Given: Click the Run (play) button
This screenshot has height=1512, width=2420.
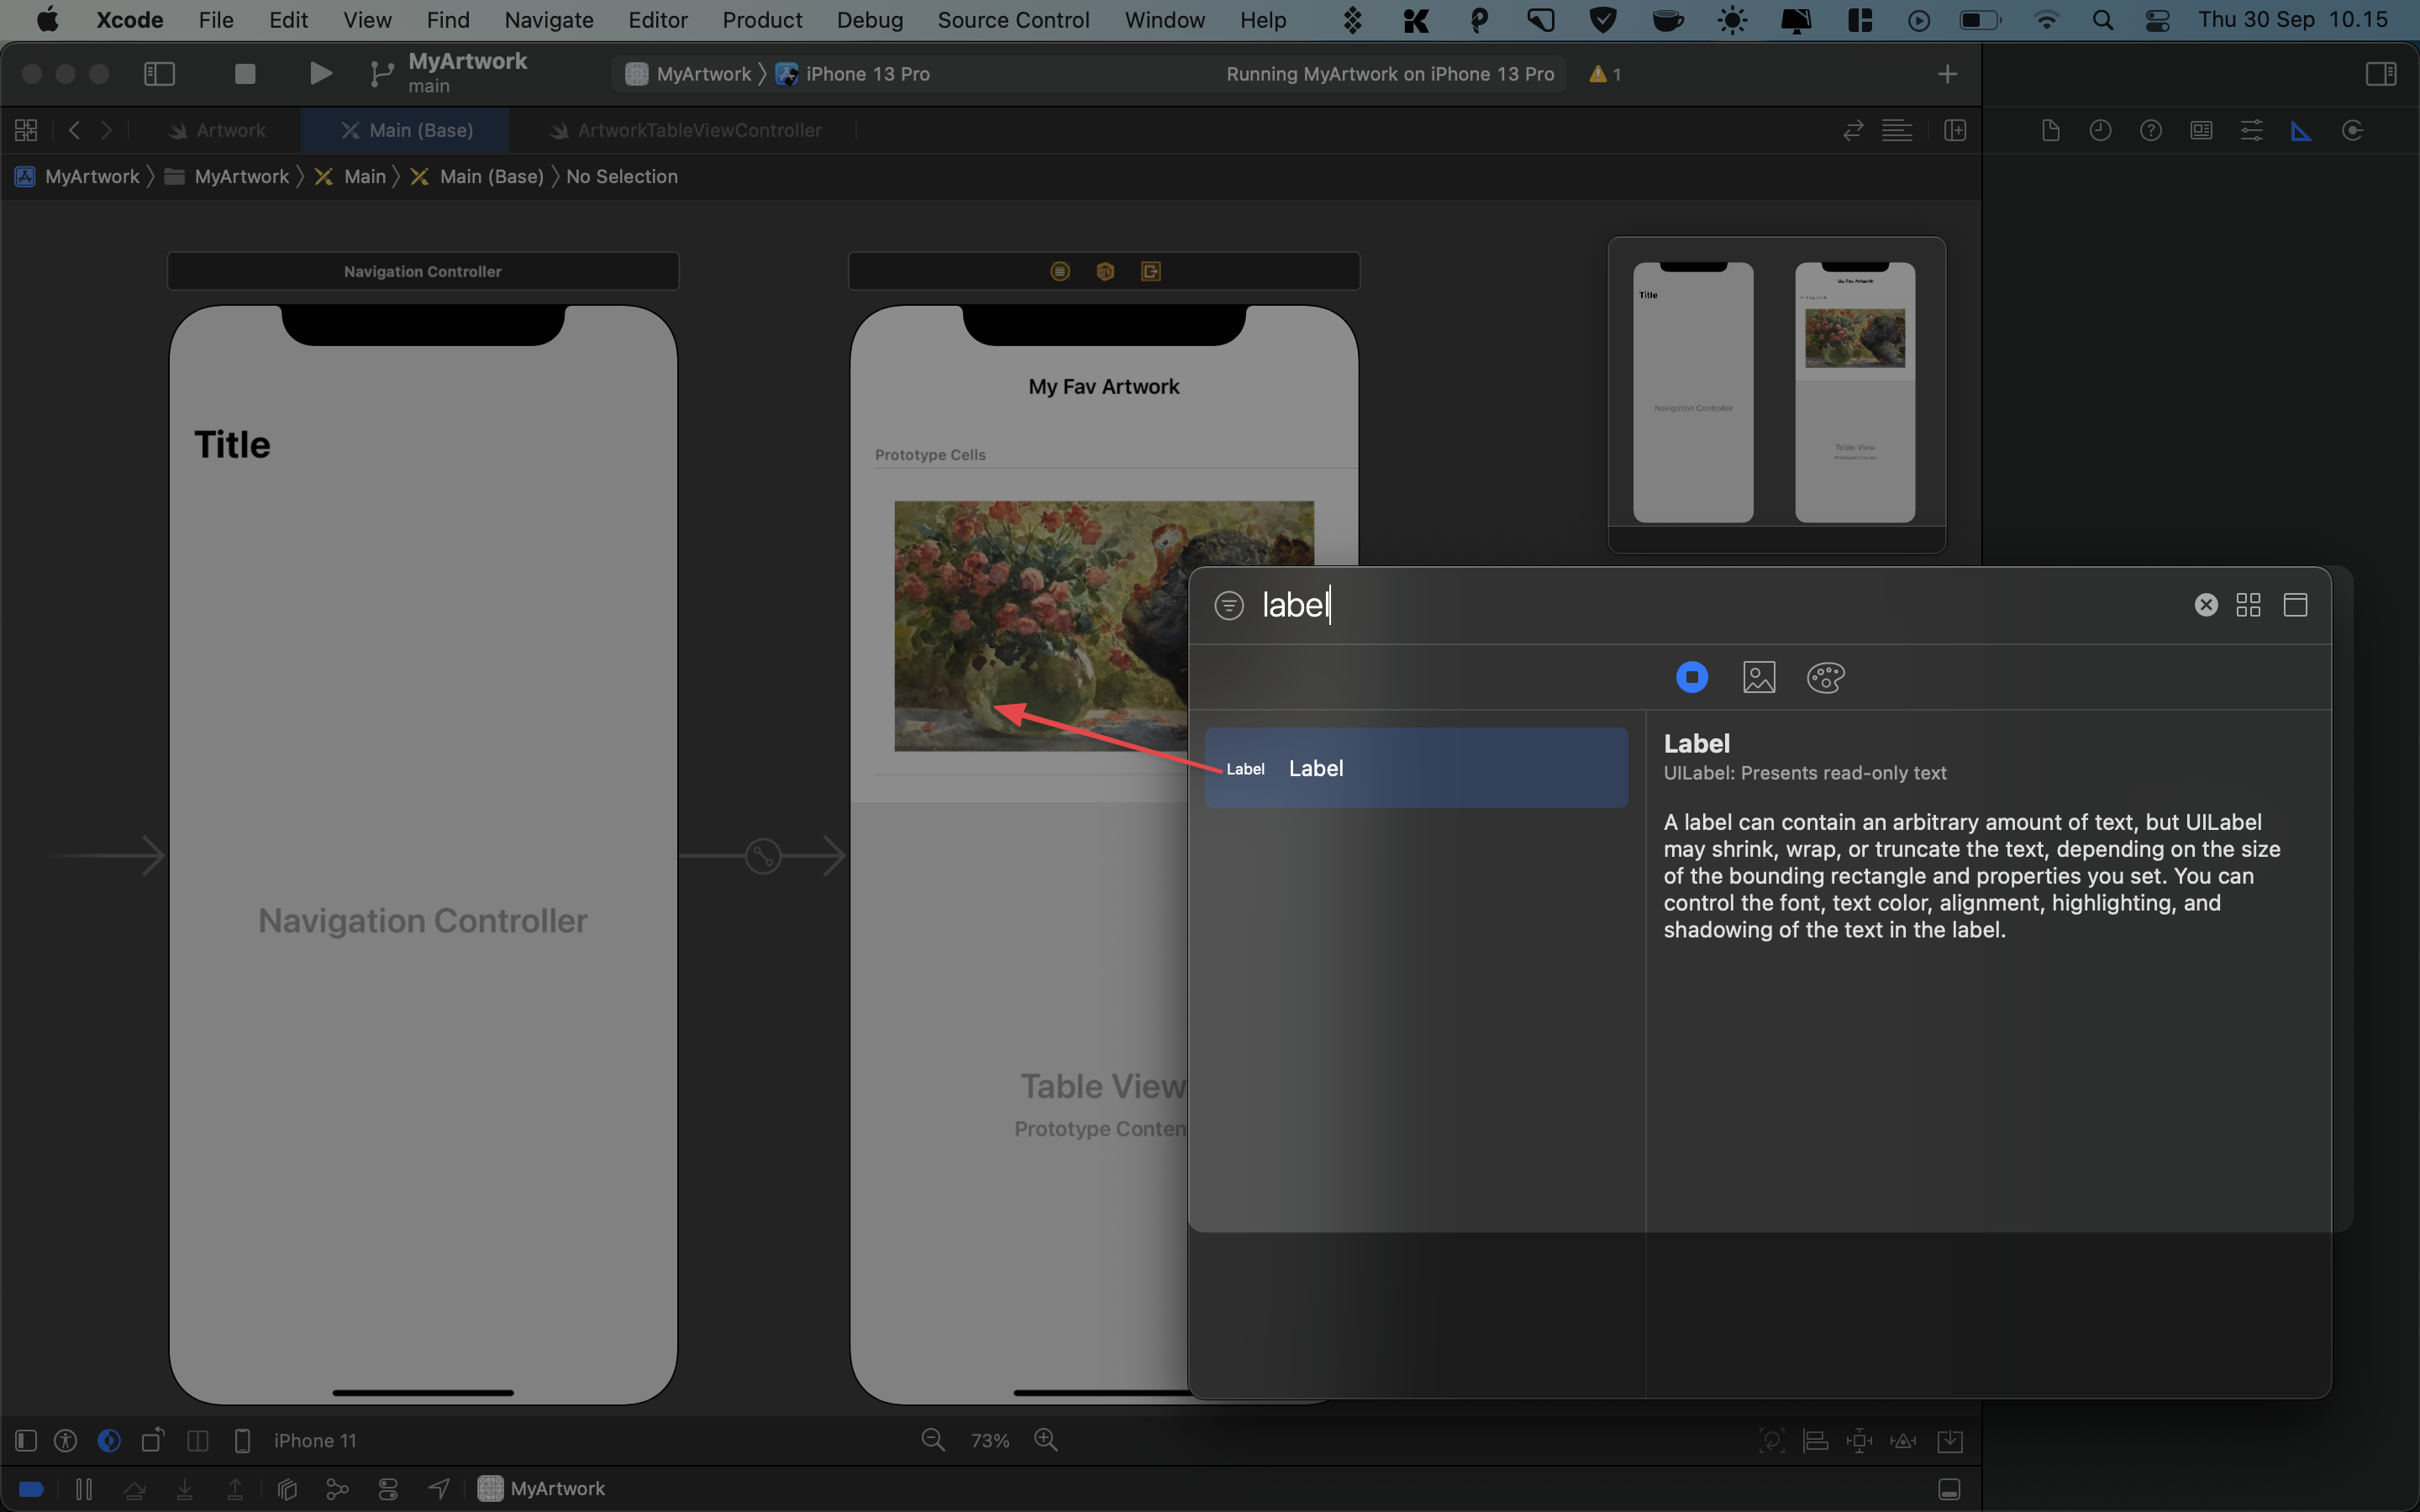Looking at the screenshot, I should coord(320,74).
